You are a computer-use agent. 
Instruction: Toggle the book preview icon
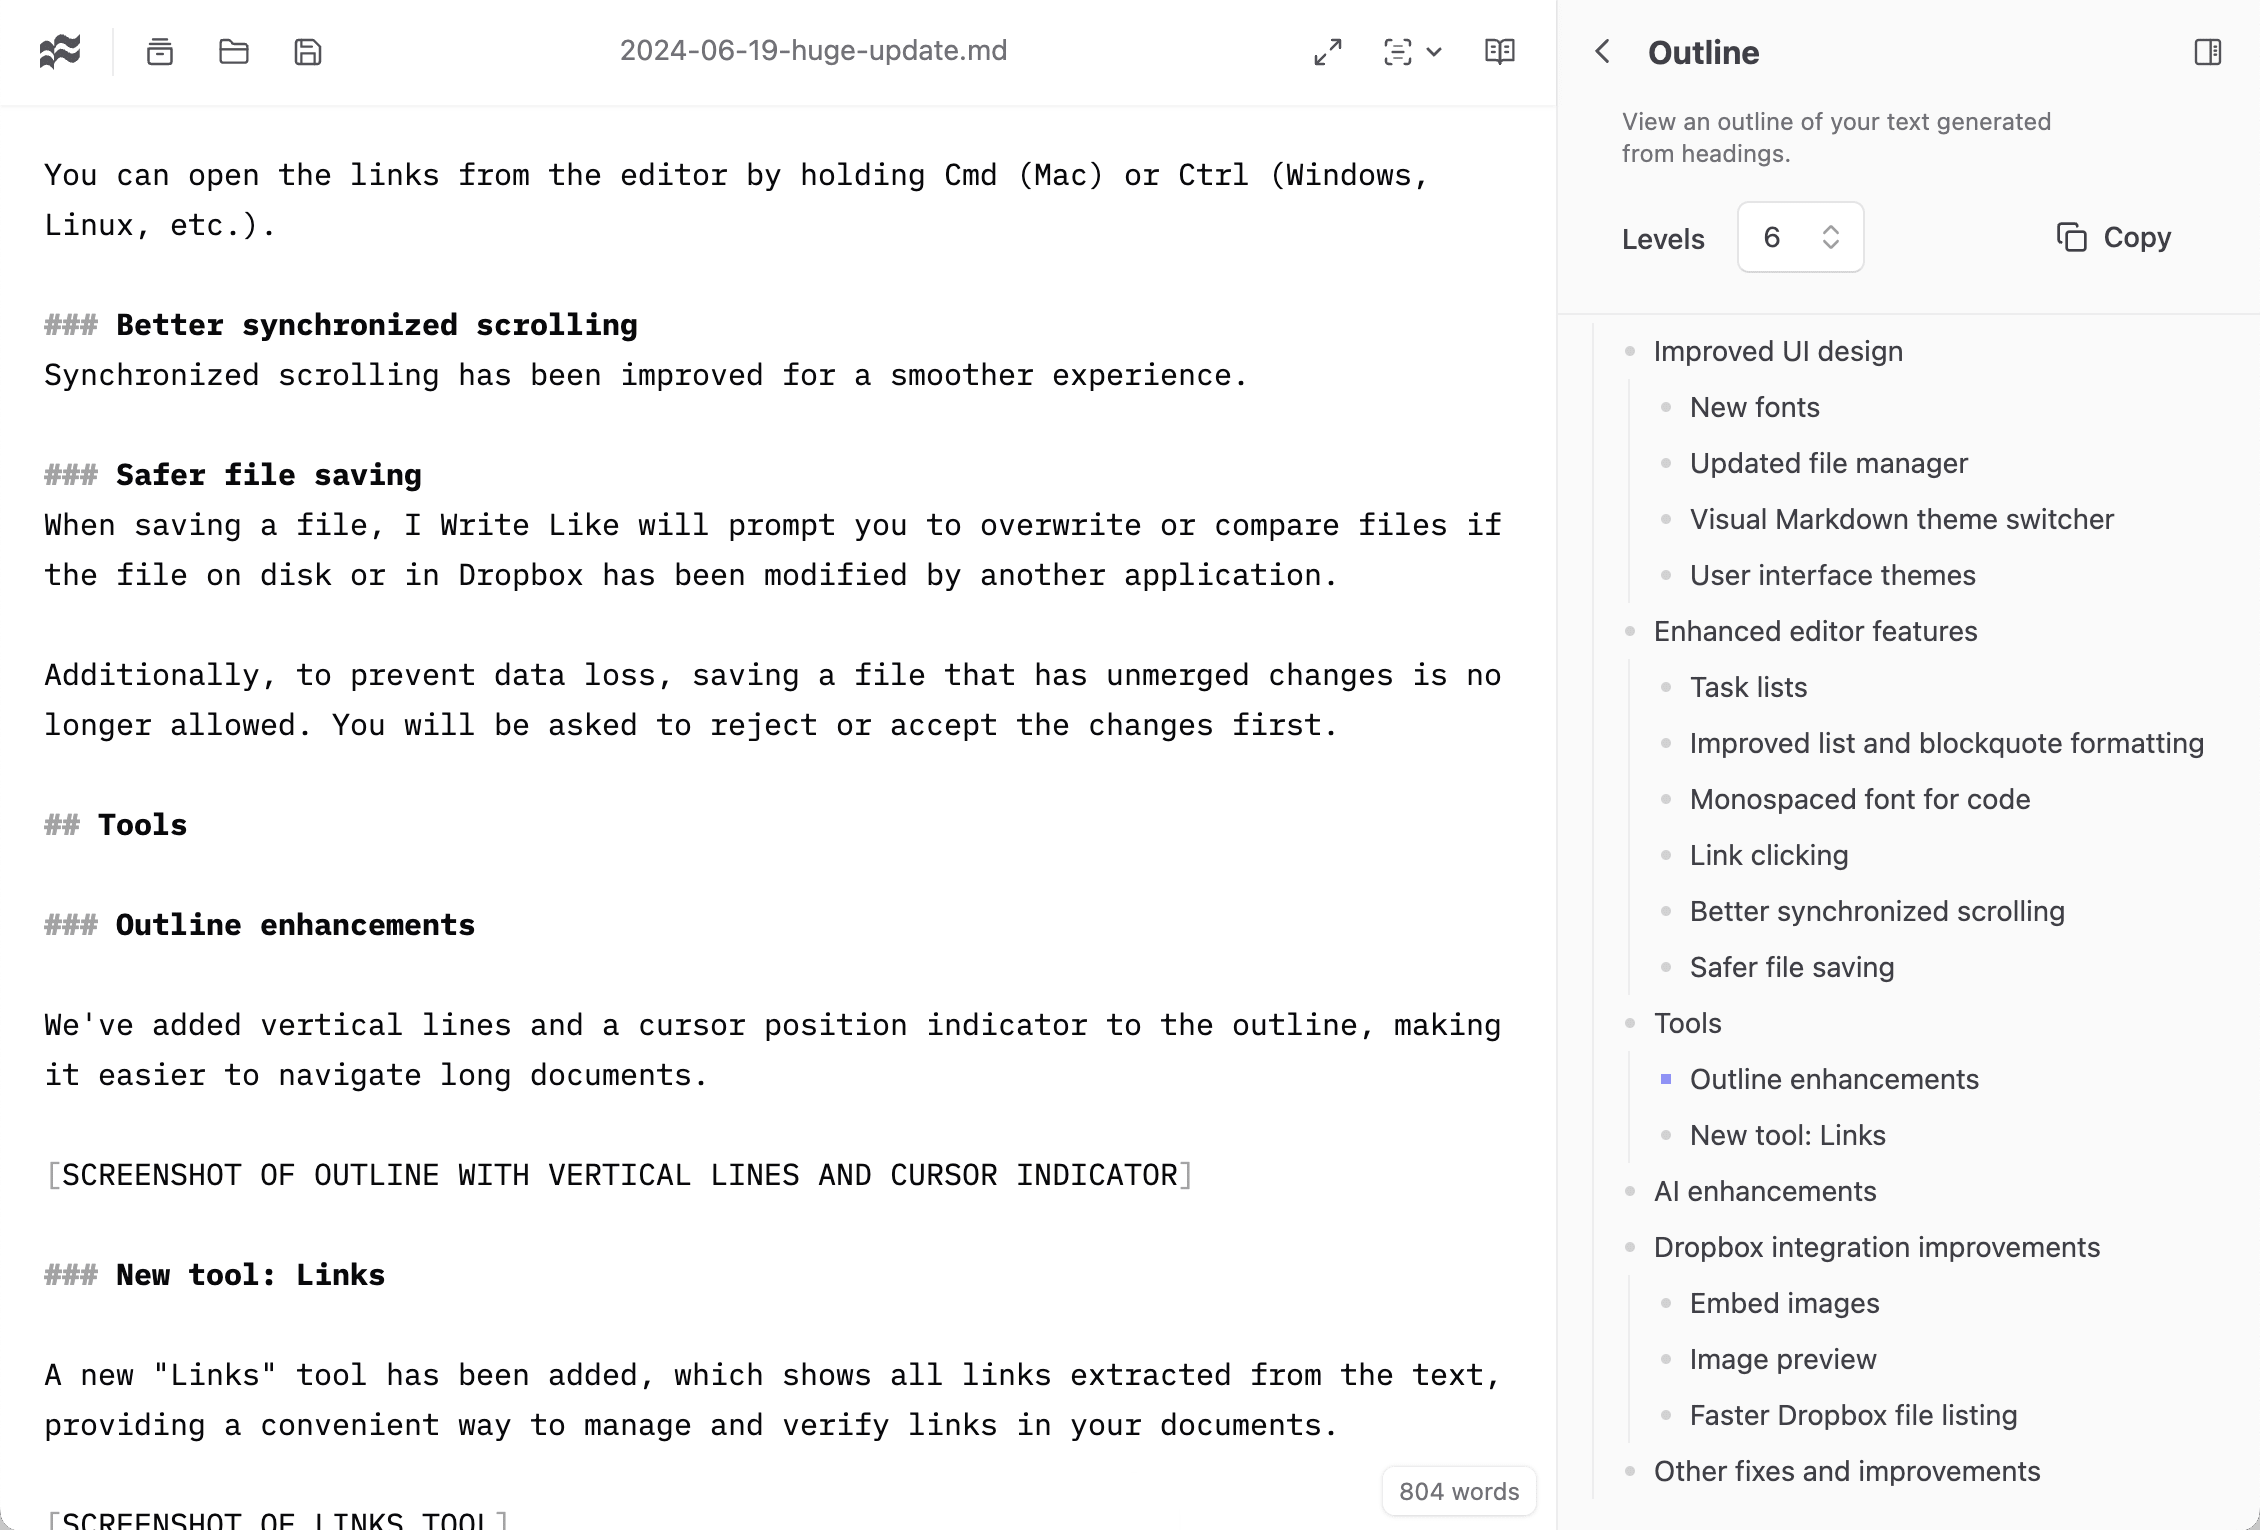(x=1500, y=51)
